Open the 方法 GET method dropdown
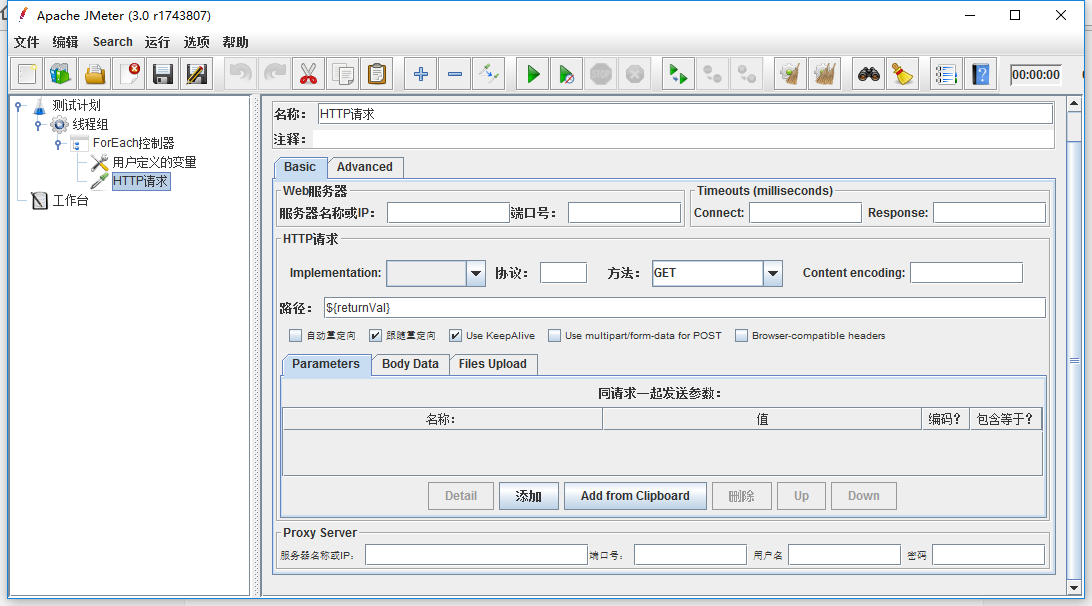This screenshot has width=1092, height=606. tap(772, 273)
